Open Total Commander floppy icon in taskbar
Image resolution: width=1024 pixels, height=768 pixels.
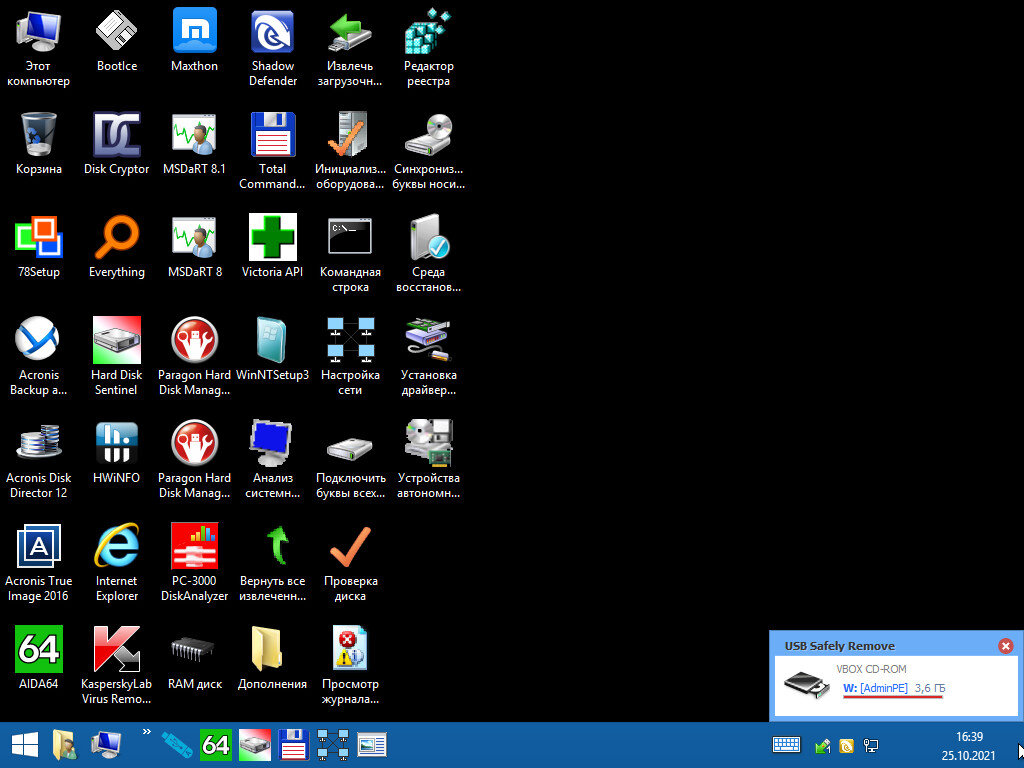pos(294,745)
